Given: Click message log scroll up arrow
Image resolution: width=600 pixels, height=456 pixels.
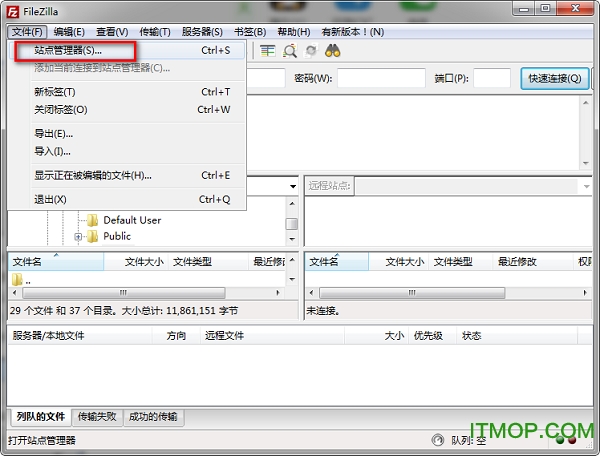Looking at the screenshot, I should point(586,103).
